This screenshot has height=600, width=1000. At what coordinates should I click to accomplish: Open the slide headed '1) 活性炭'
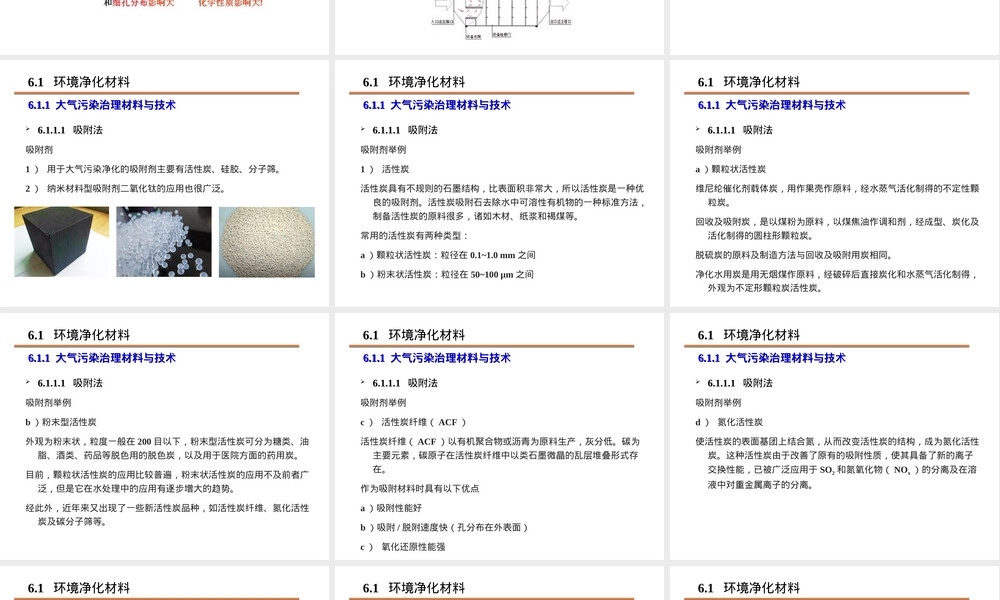tap(499, 183)
